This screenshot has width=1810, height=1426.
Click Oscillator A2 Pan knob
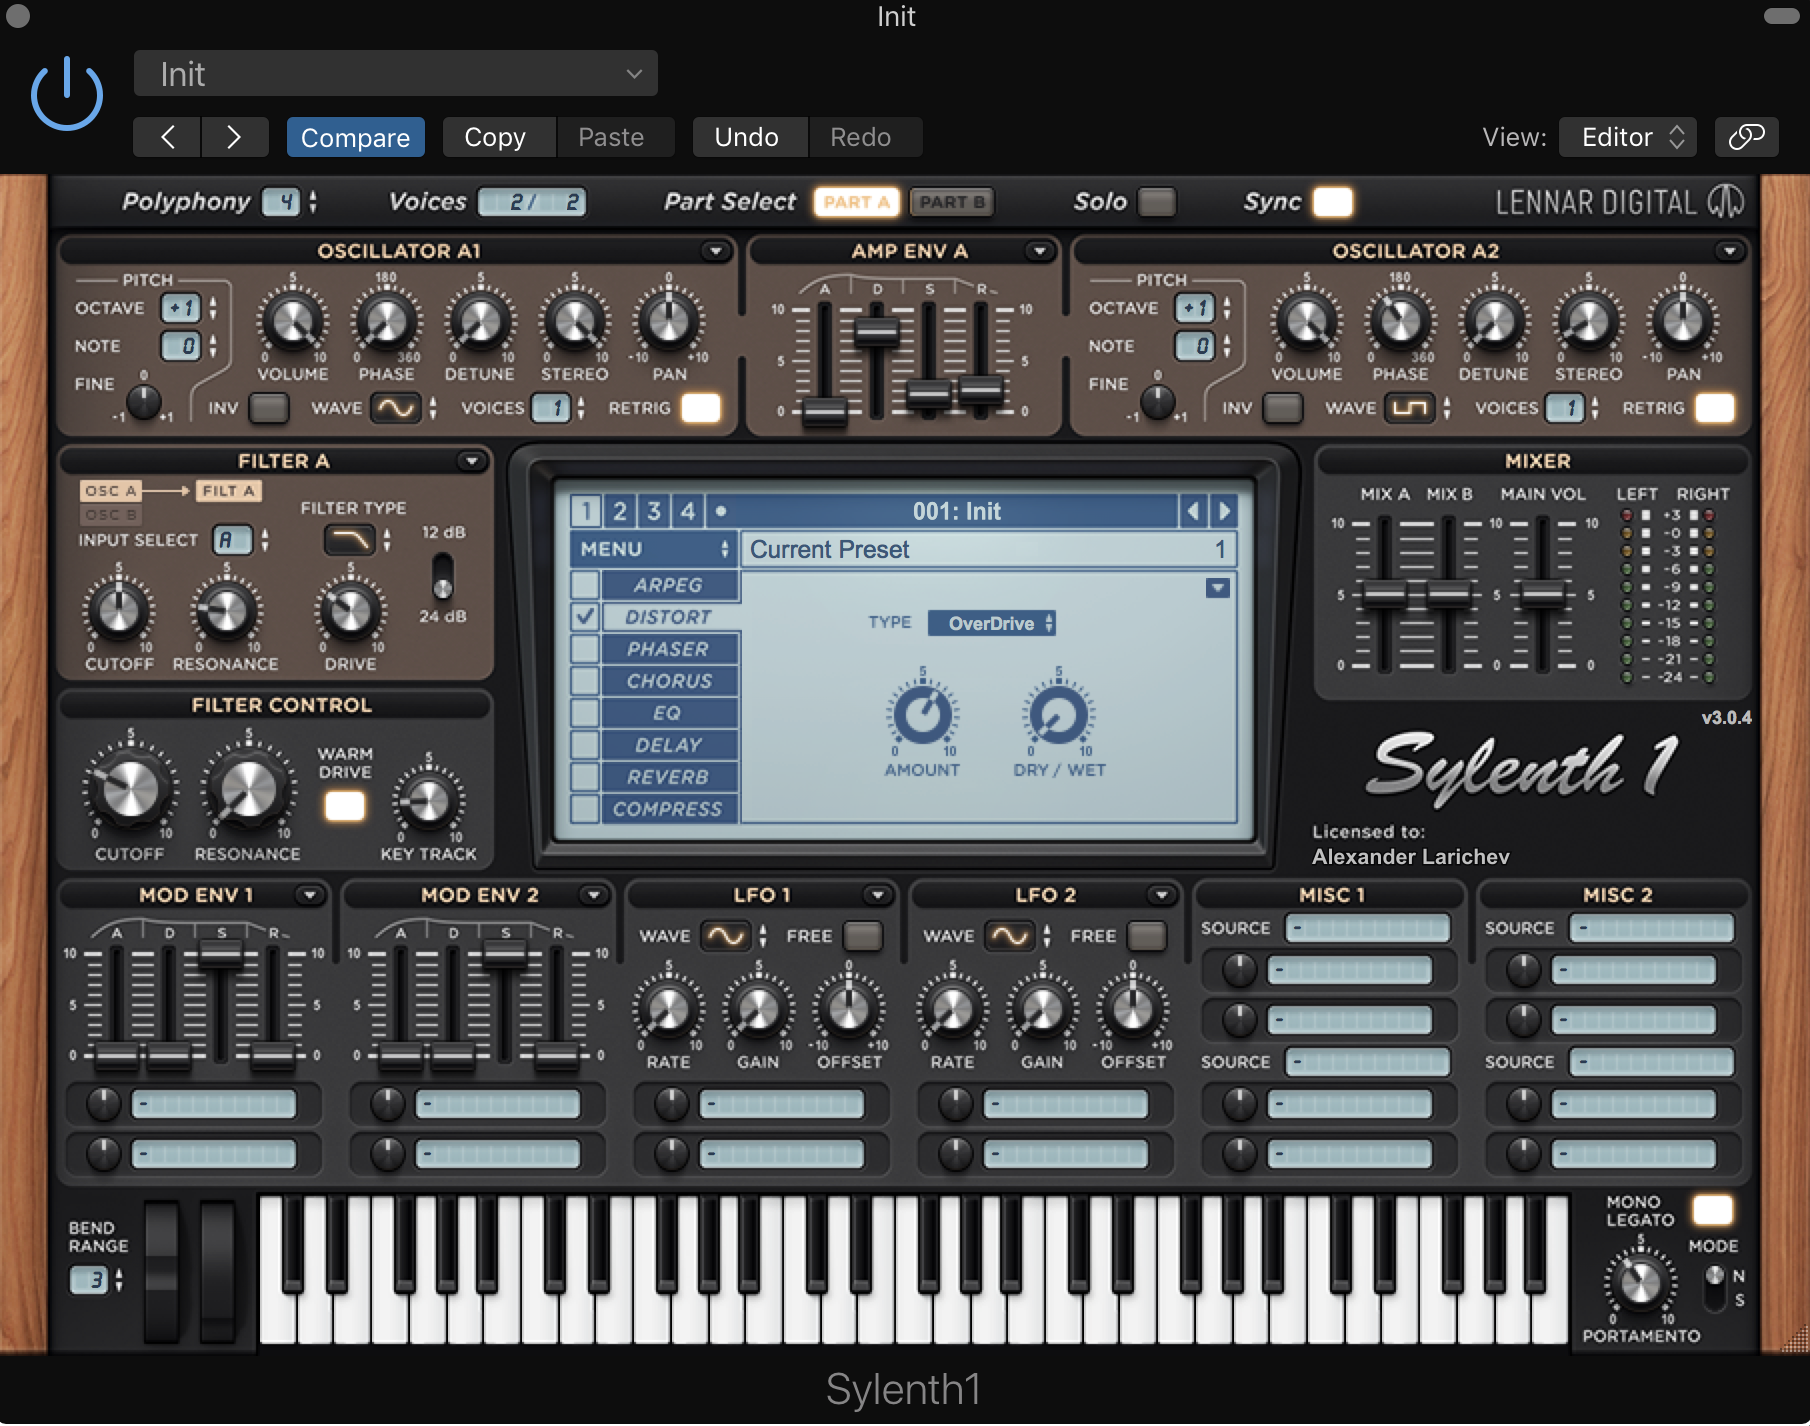(1683, 322)
